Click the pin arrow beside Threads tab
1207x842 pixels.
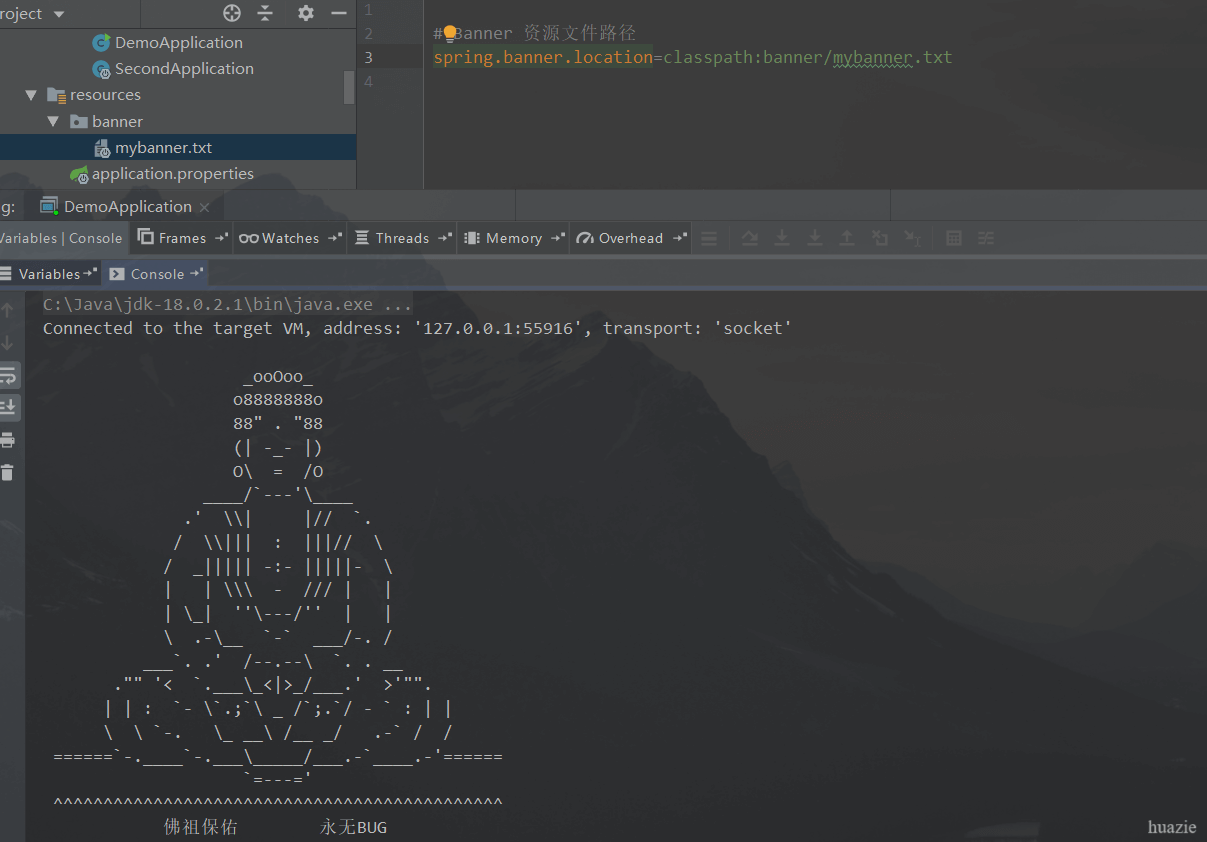[x=444, y=238]
